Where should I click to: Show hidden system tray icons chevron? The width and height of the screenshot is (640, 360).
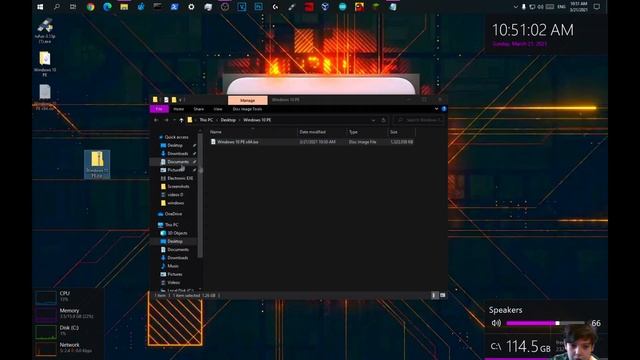516,7
